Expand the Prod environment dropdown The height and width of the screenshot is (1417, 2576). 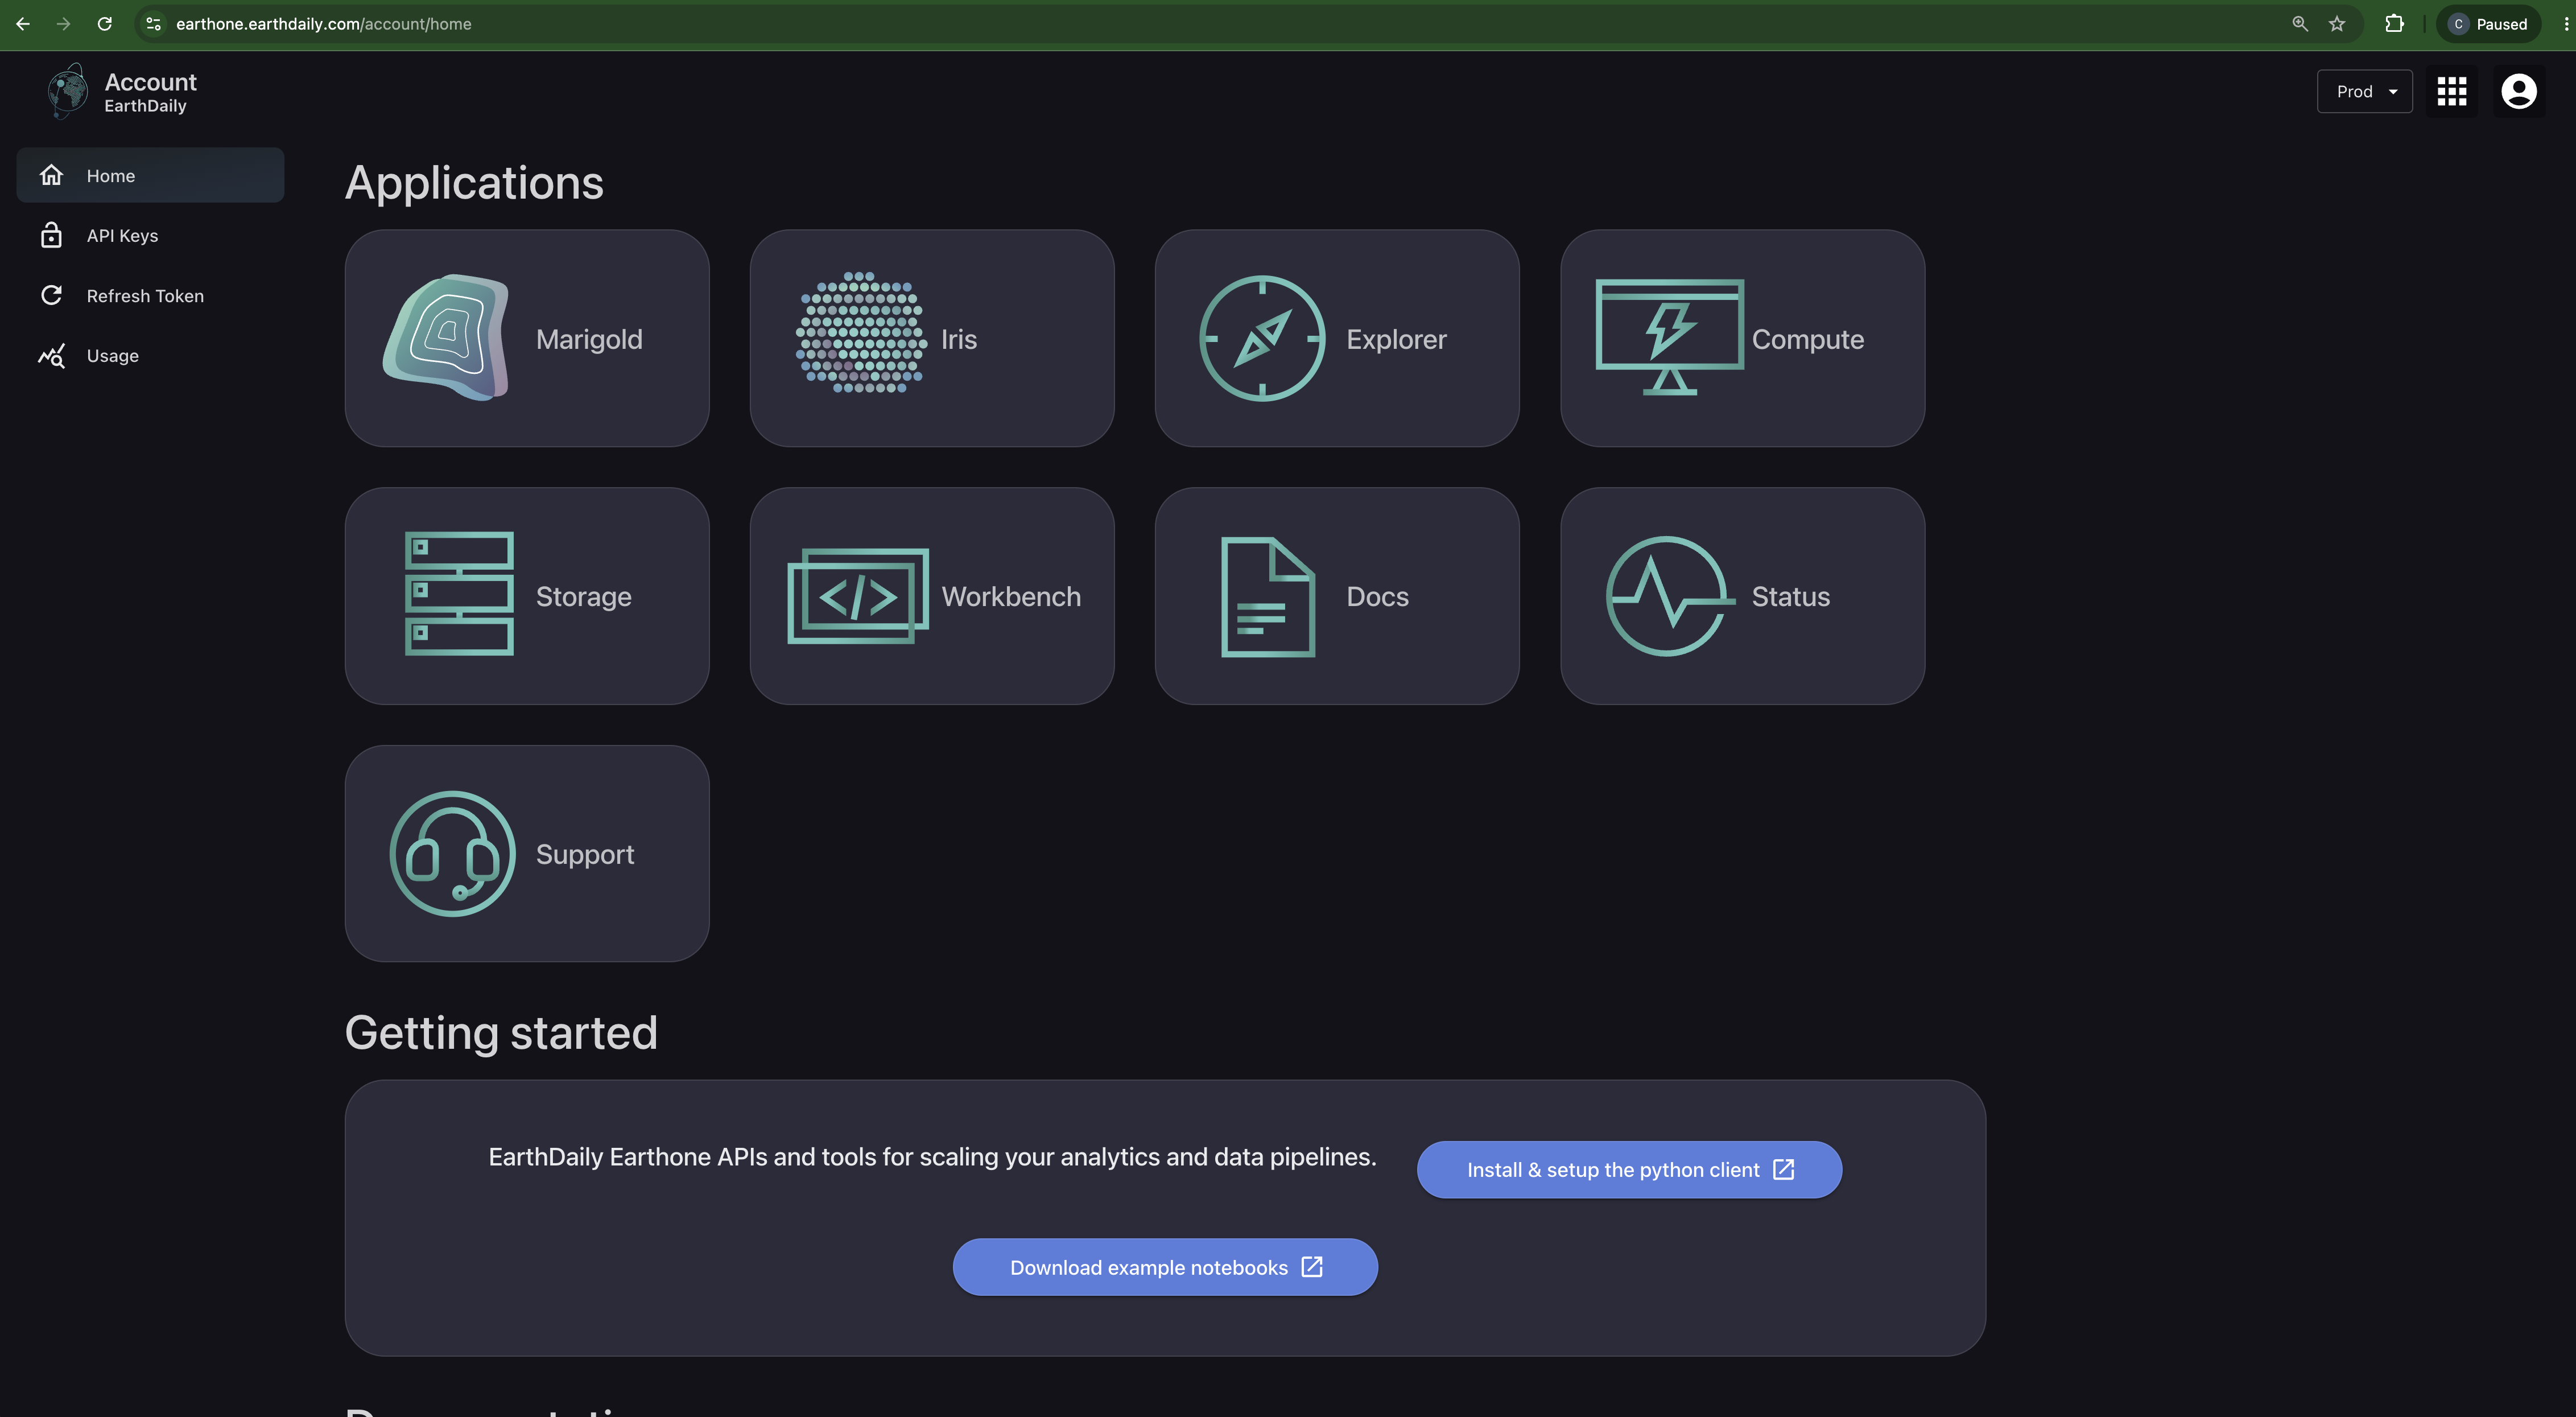(x=2364, y=91)
